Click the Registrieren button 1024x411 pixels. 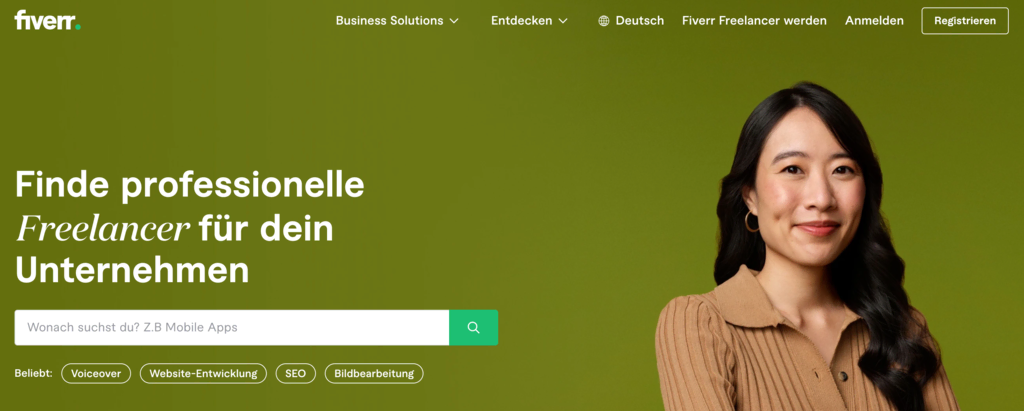pos(965,21)
